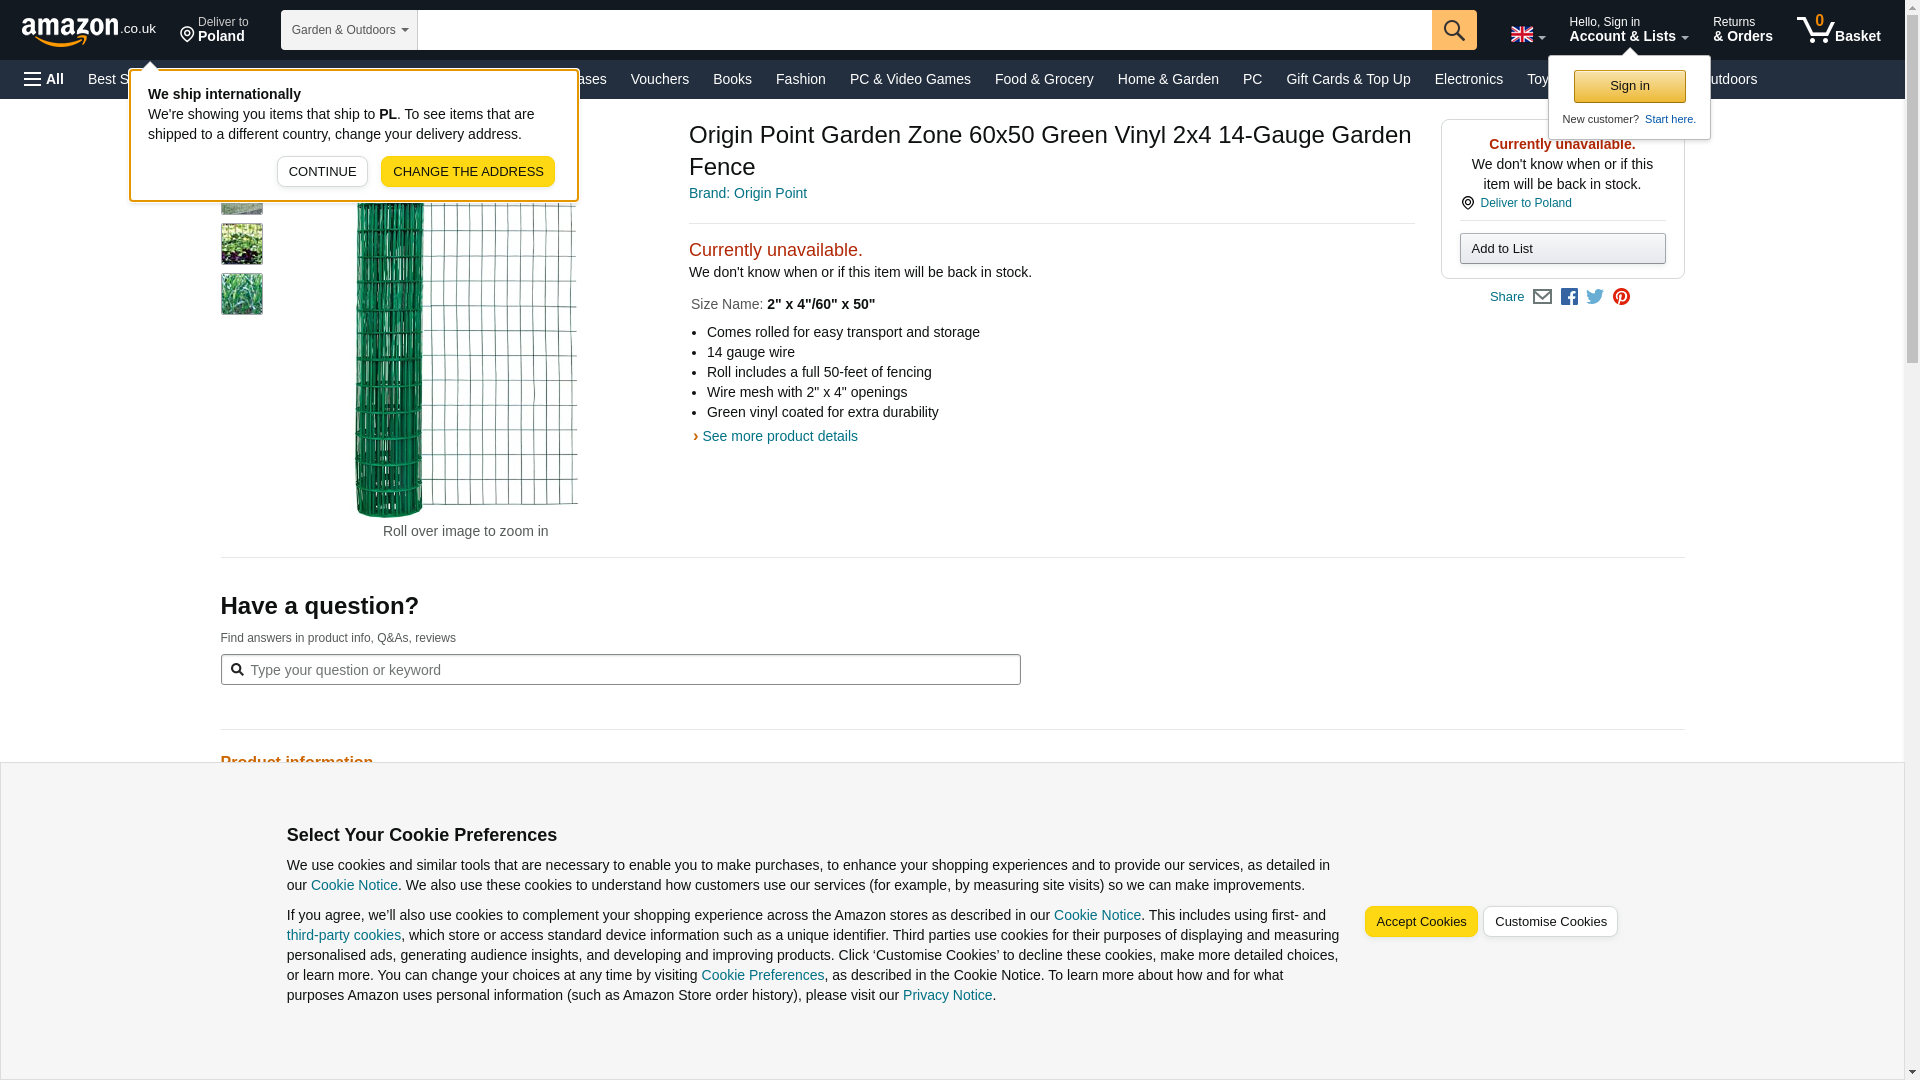Open the All hamburger menu
The image size is (1920, 1080).
(44, 79)
